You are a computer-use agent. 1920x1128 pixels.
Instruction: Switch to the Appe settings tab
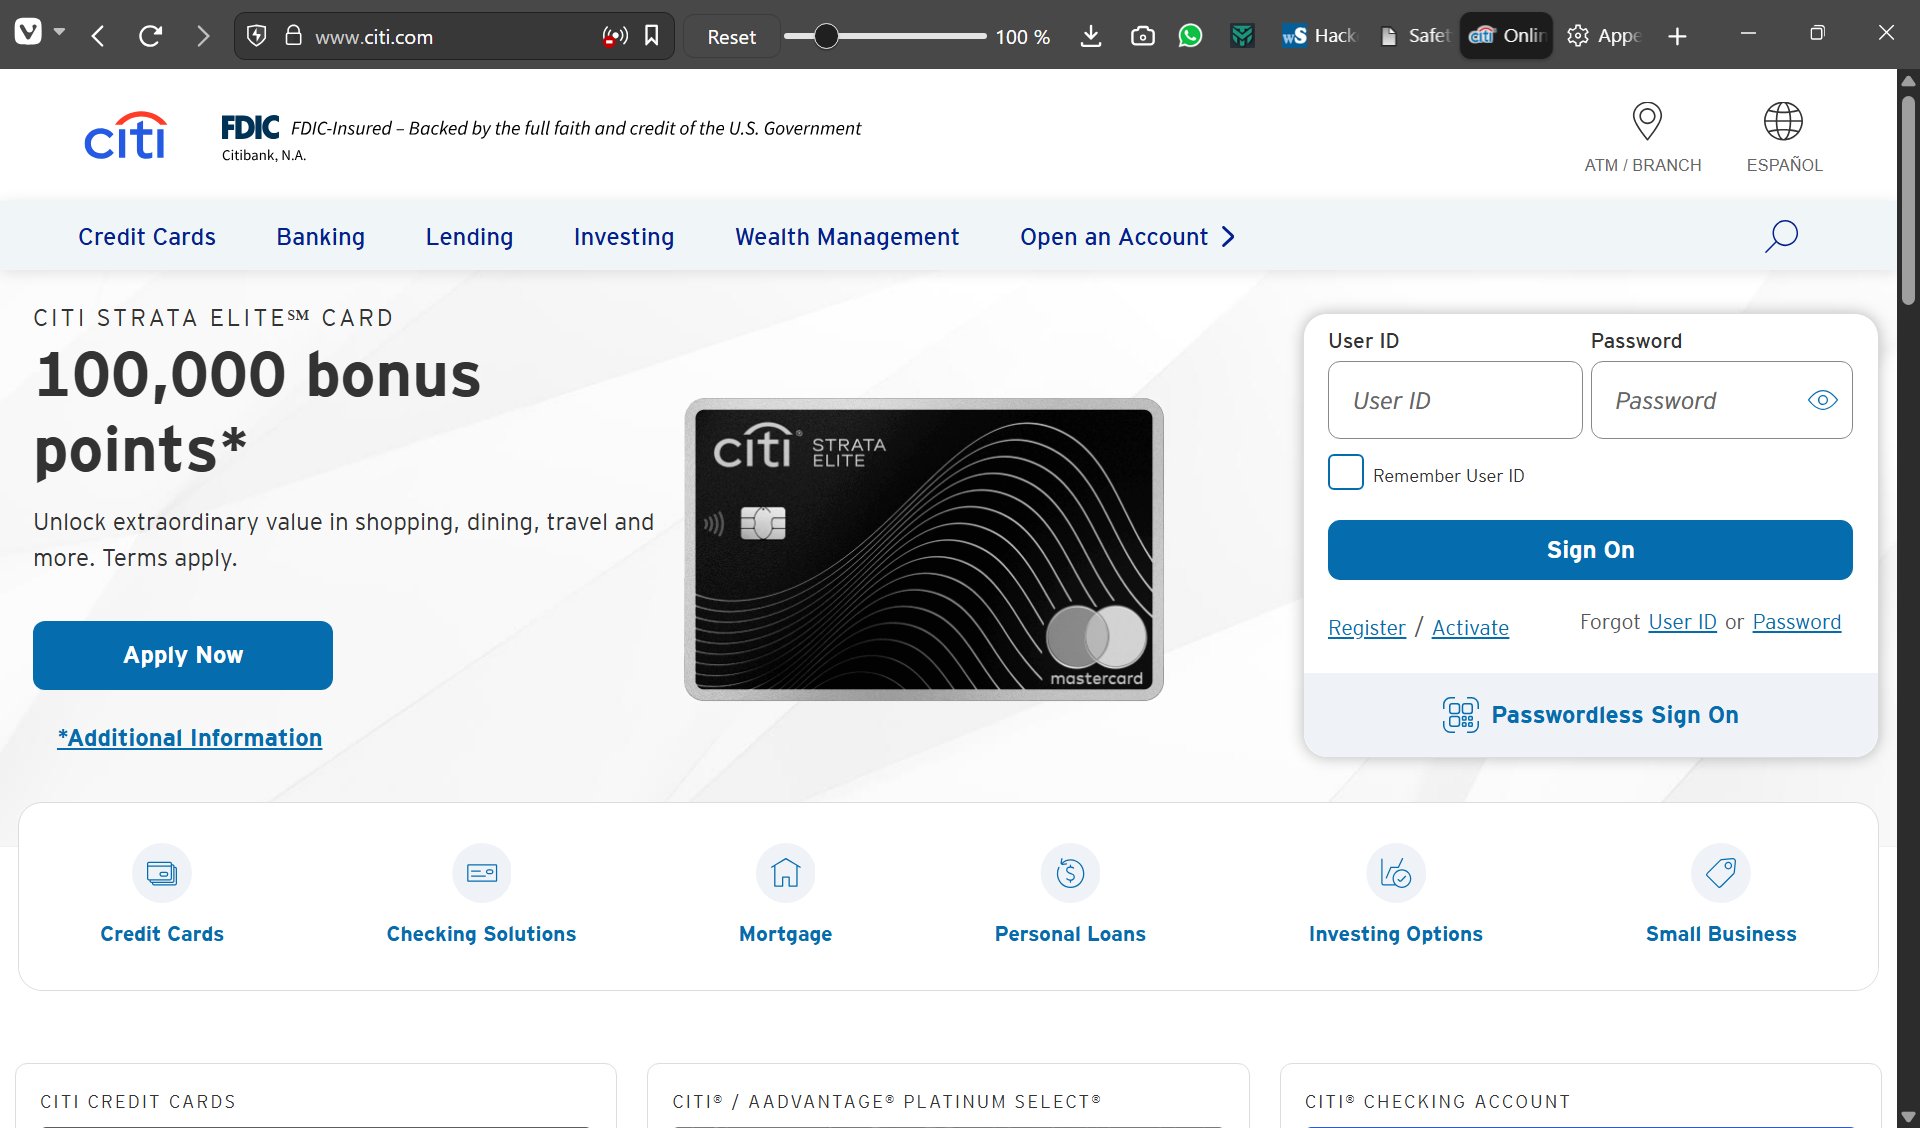click(x=1604, y=36)
